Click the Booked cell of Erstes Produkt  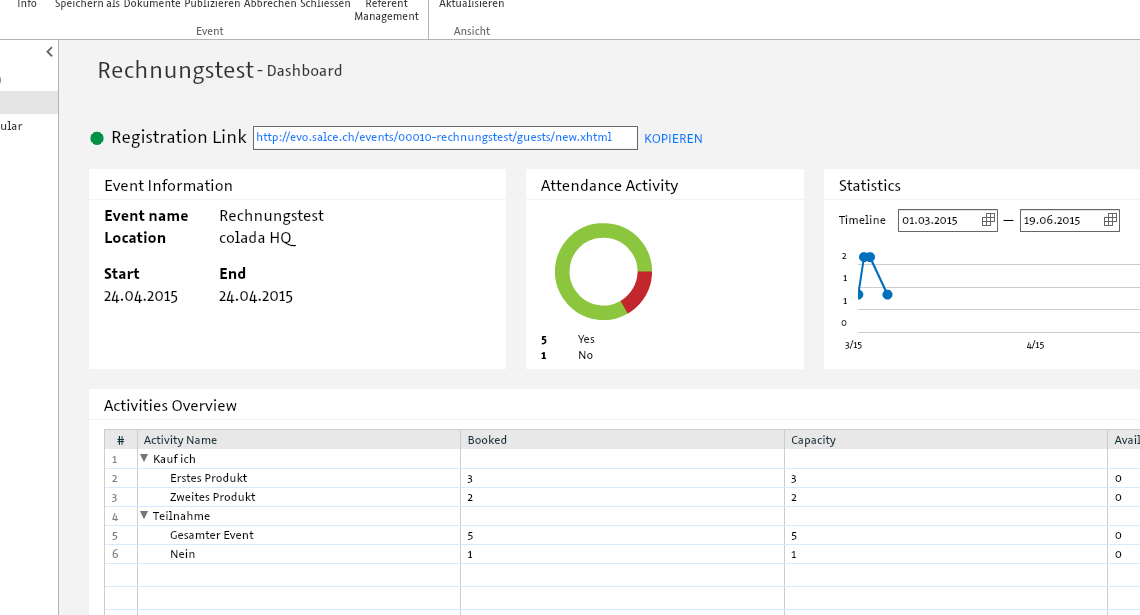pyautogui.click(x=622, y=478)
